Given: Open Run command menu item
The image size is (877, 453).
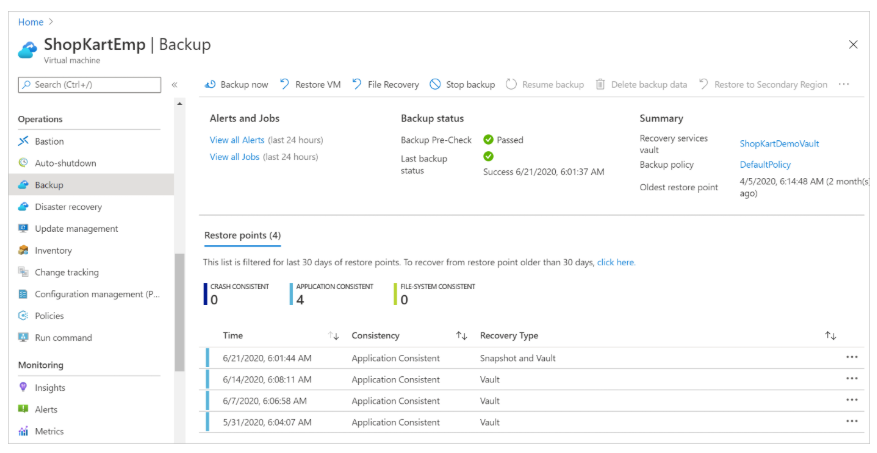Looking at the screenshot, I should pyautogui.click(x=63, y=338).
